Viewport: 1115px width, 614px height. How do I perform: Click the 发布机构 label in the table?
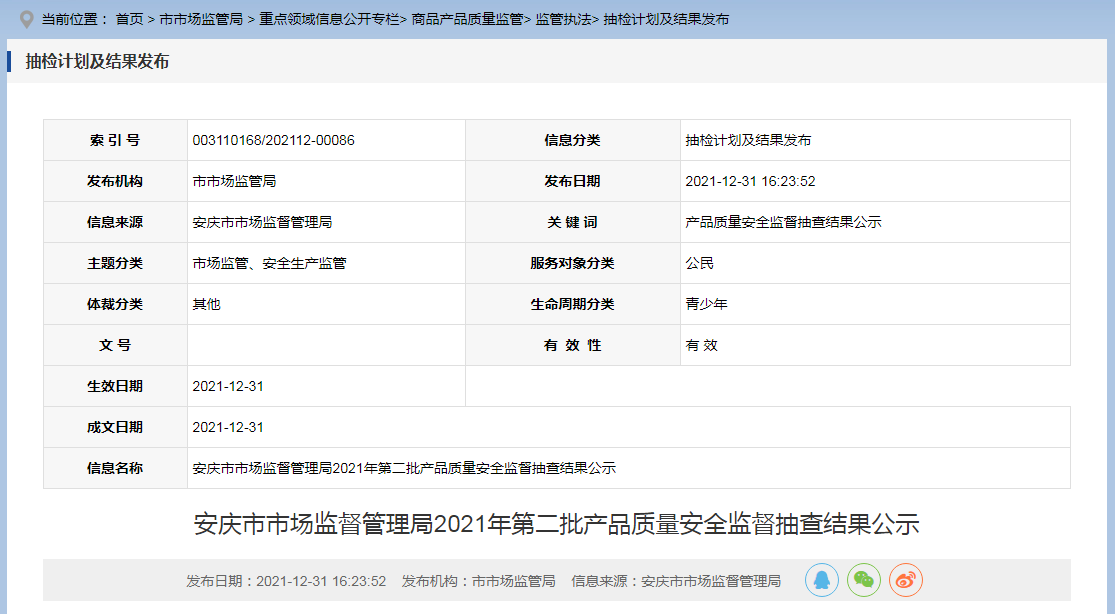pos(115,181)
